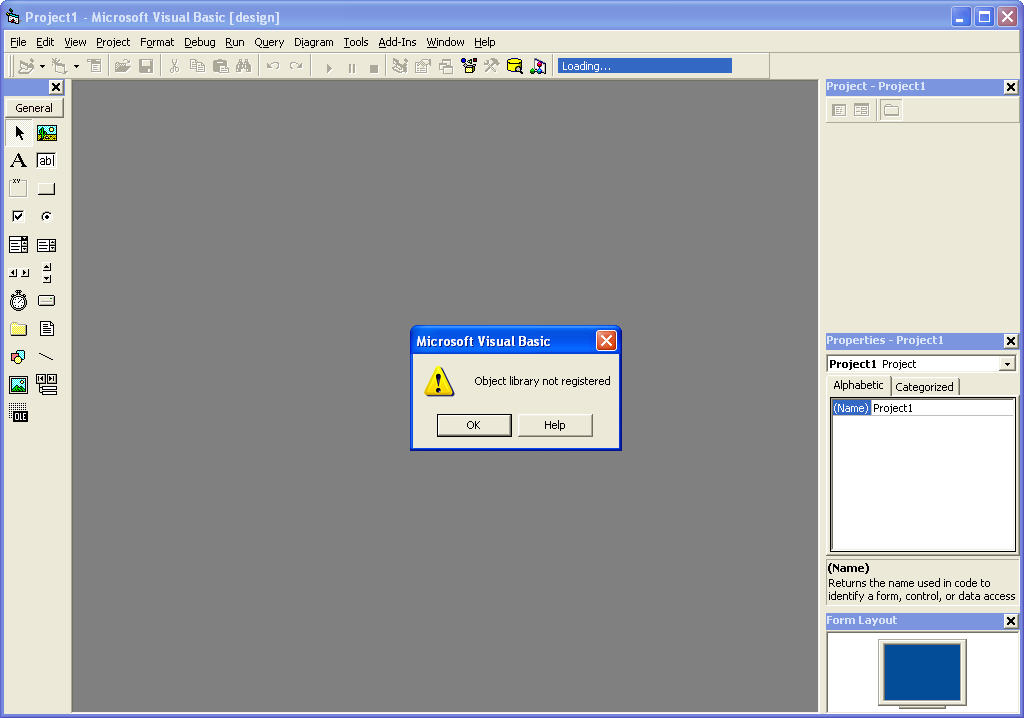Open the Object Browser from toolbar
The height and width of the screenshot is (718, 1024).
[x=467, y=66]
